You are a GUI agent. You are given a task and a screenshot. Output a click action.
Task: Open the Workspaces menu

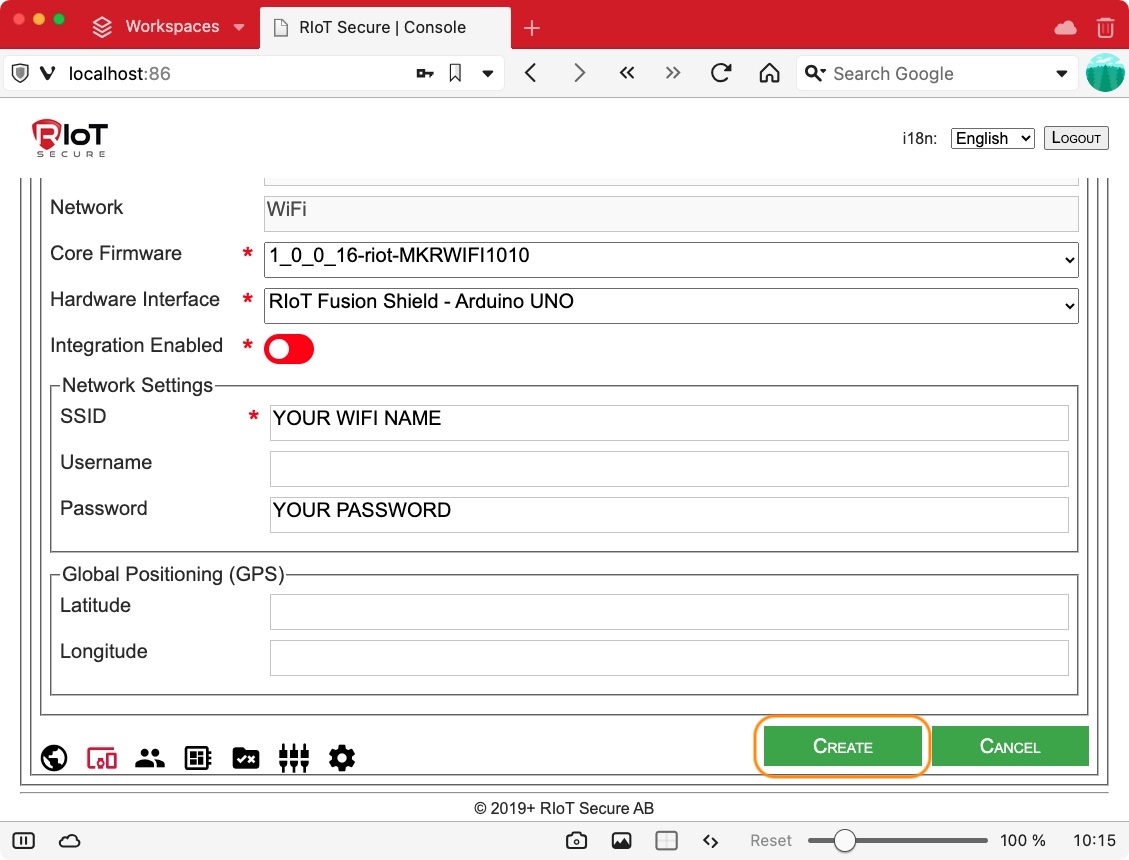(x=168, y=27)
